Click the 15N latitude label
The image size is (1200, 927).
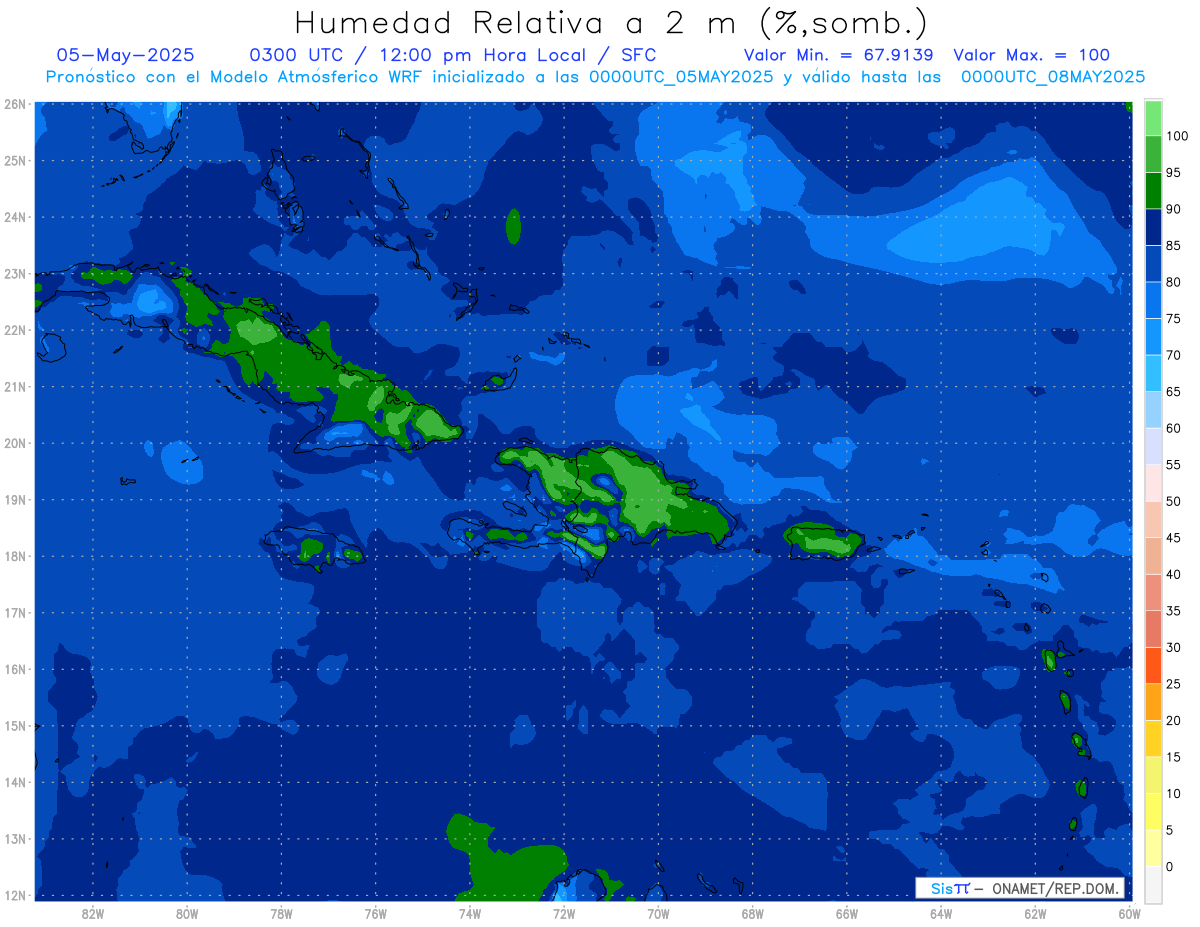click(x=15, y=726)
